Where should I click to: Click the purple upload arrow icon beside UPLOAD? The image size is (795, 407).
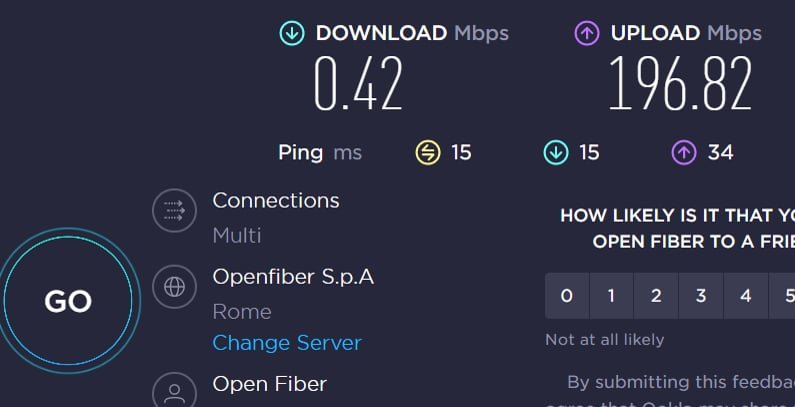(x=587, y=33)
